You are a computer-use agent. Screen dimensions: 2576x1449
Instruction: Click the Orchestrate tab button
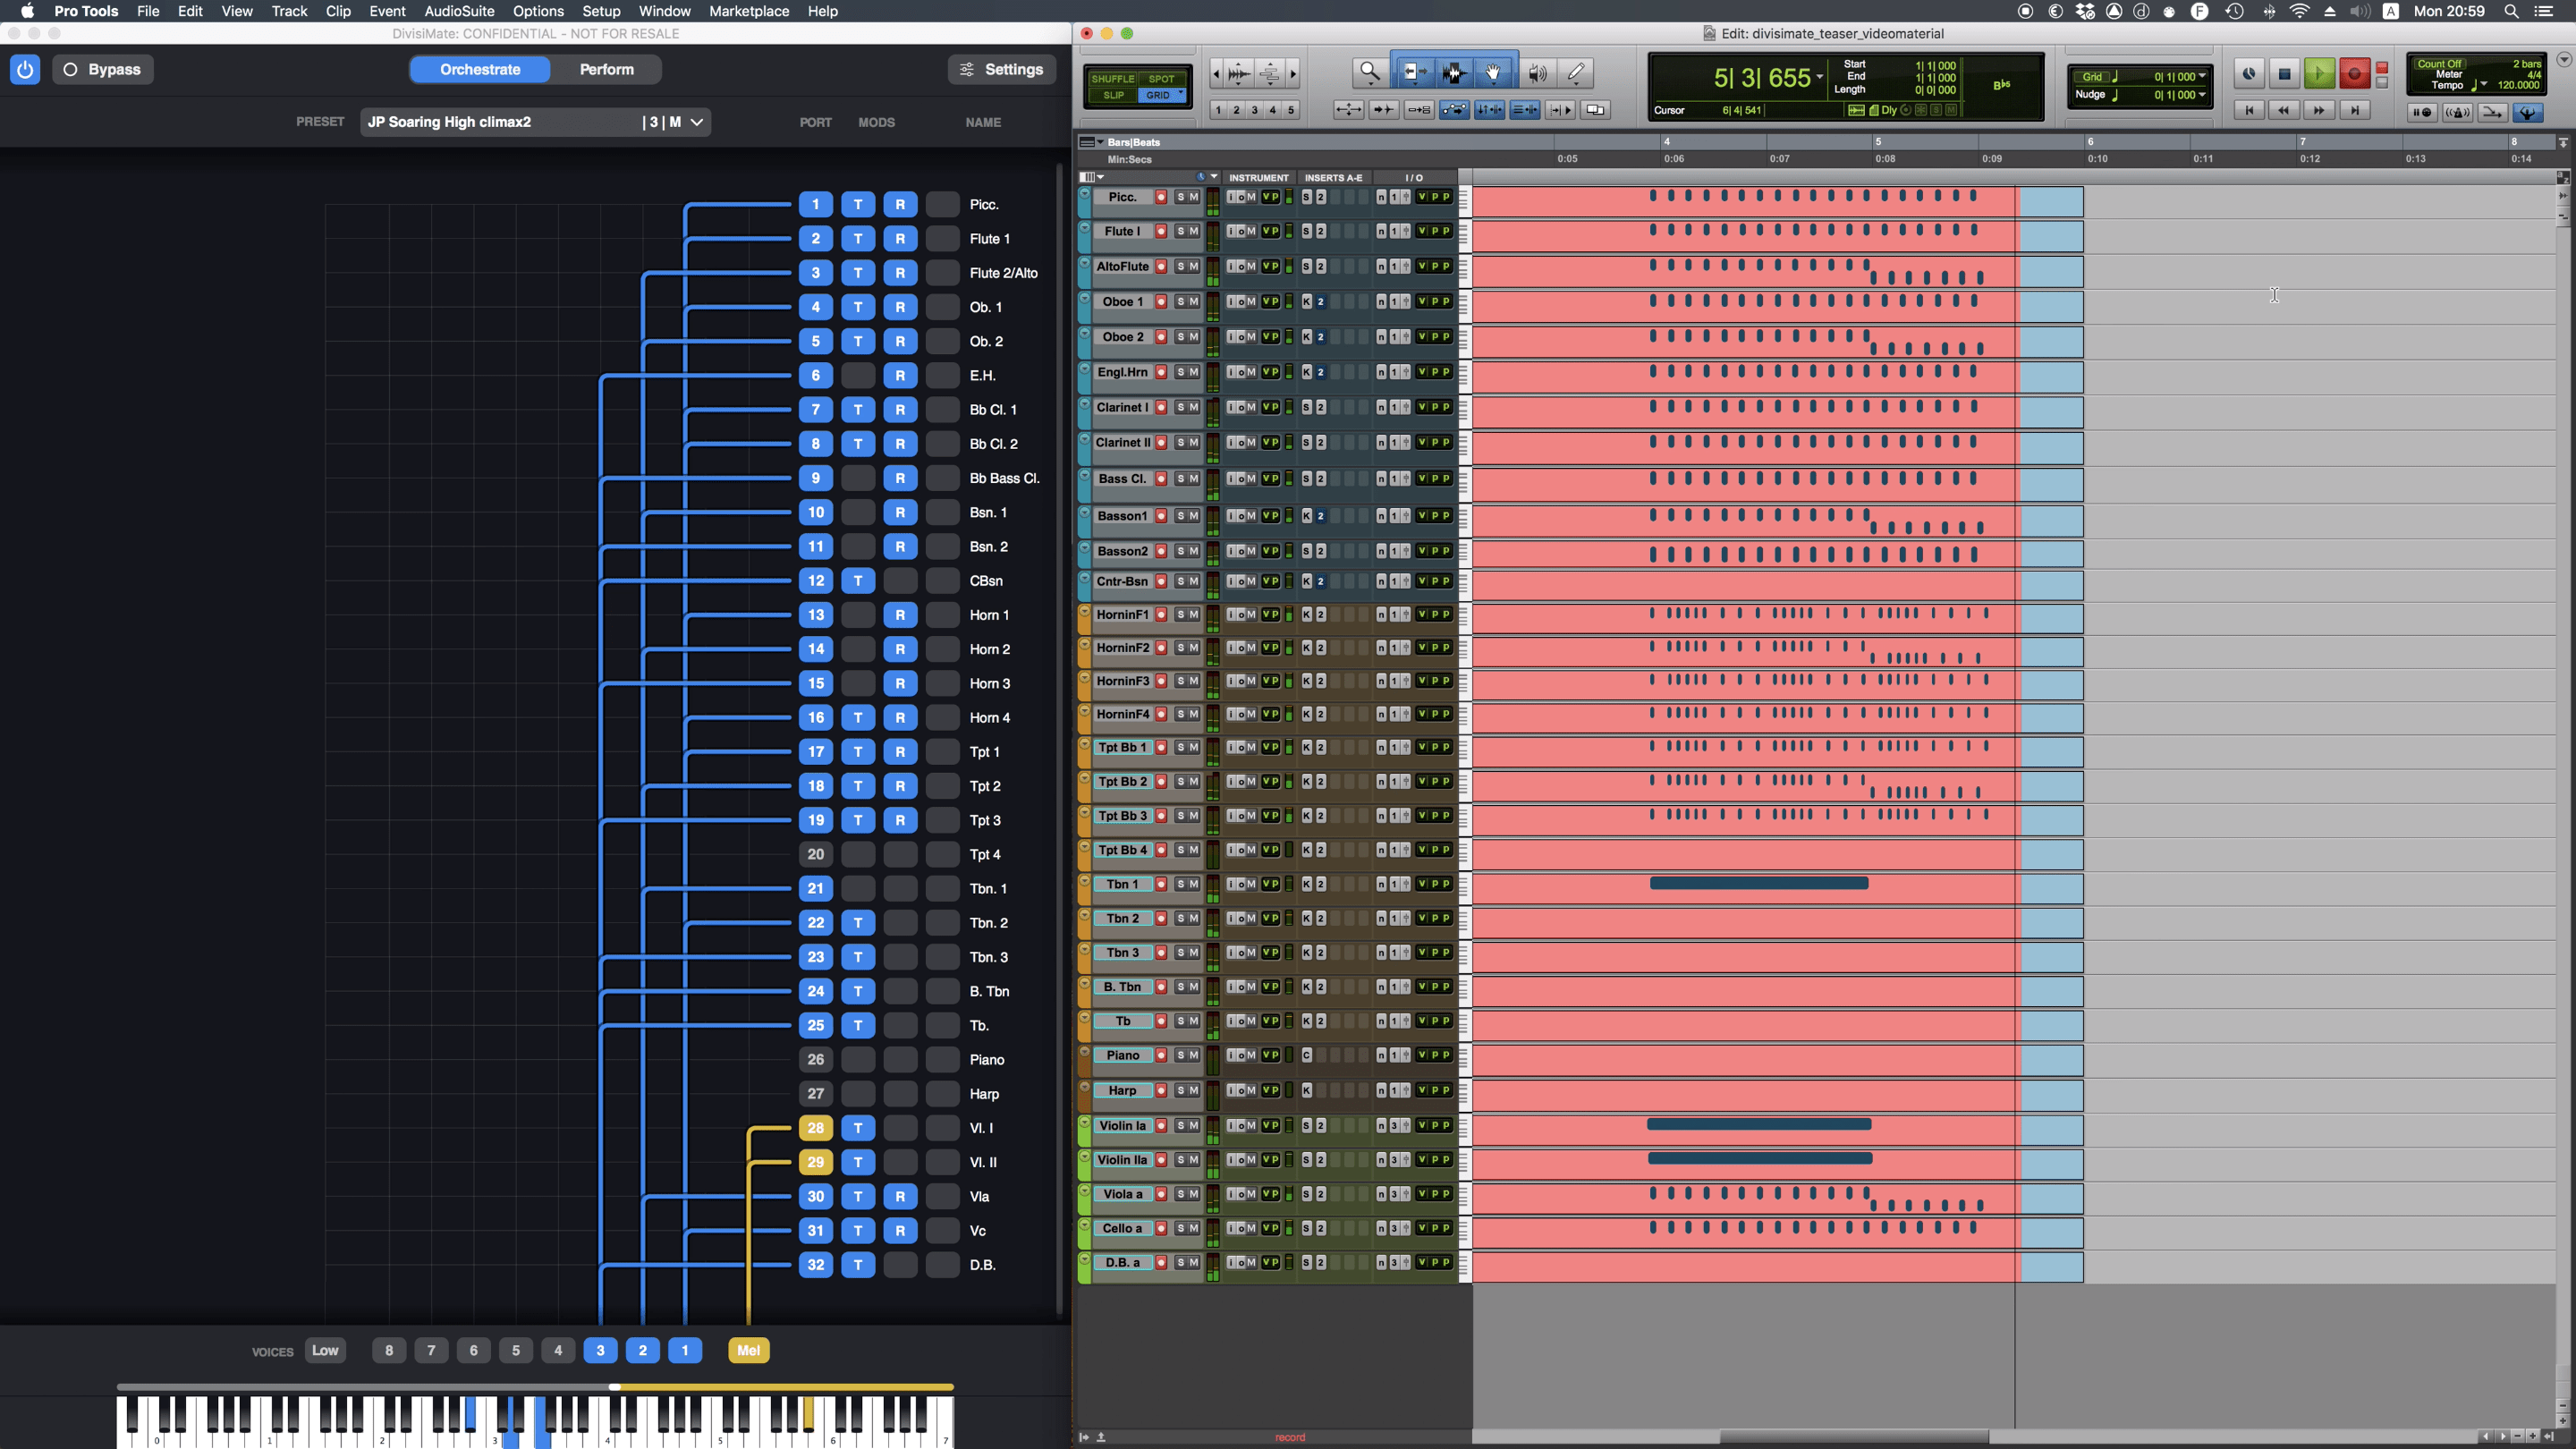pyautogui.click(x=479, y=69)
